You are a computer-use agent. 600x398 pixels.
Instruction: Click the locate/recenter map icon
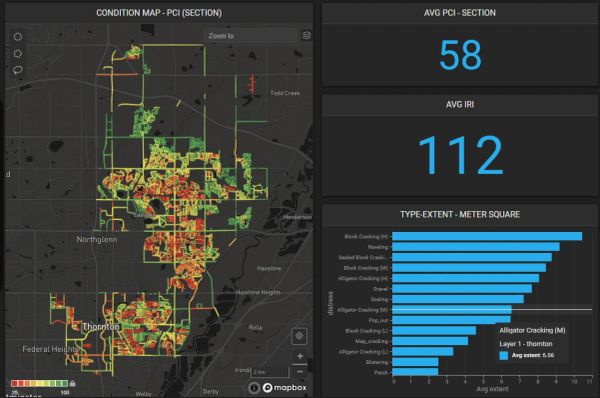(299, 336)
